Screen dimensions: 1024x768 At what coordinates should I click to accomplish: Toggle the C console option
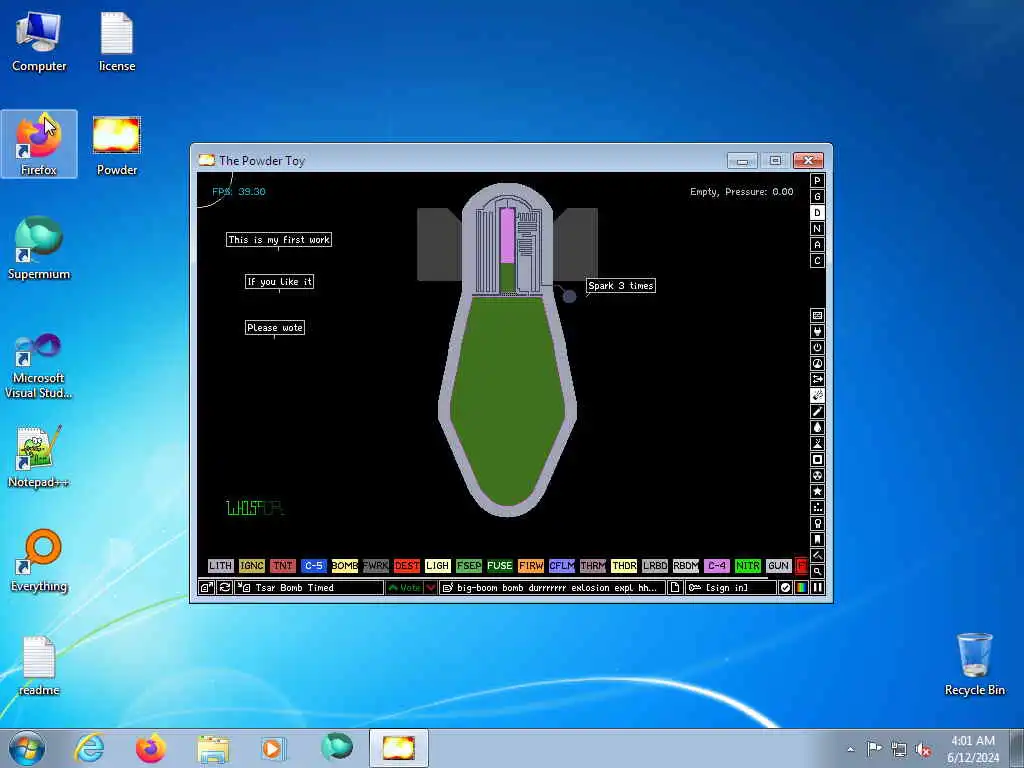pos(817,261)
